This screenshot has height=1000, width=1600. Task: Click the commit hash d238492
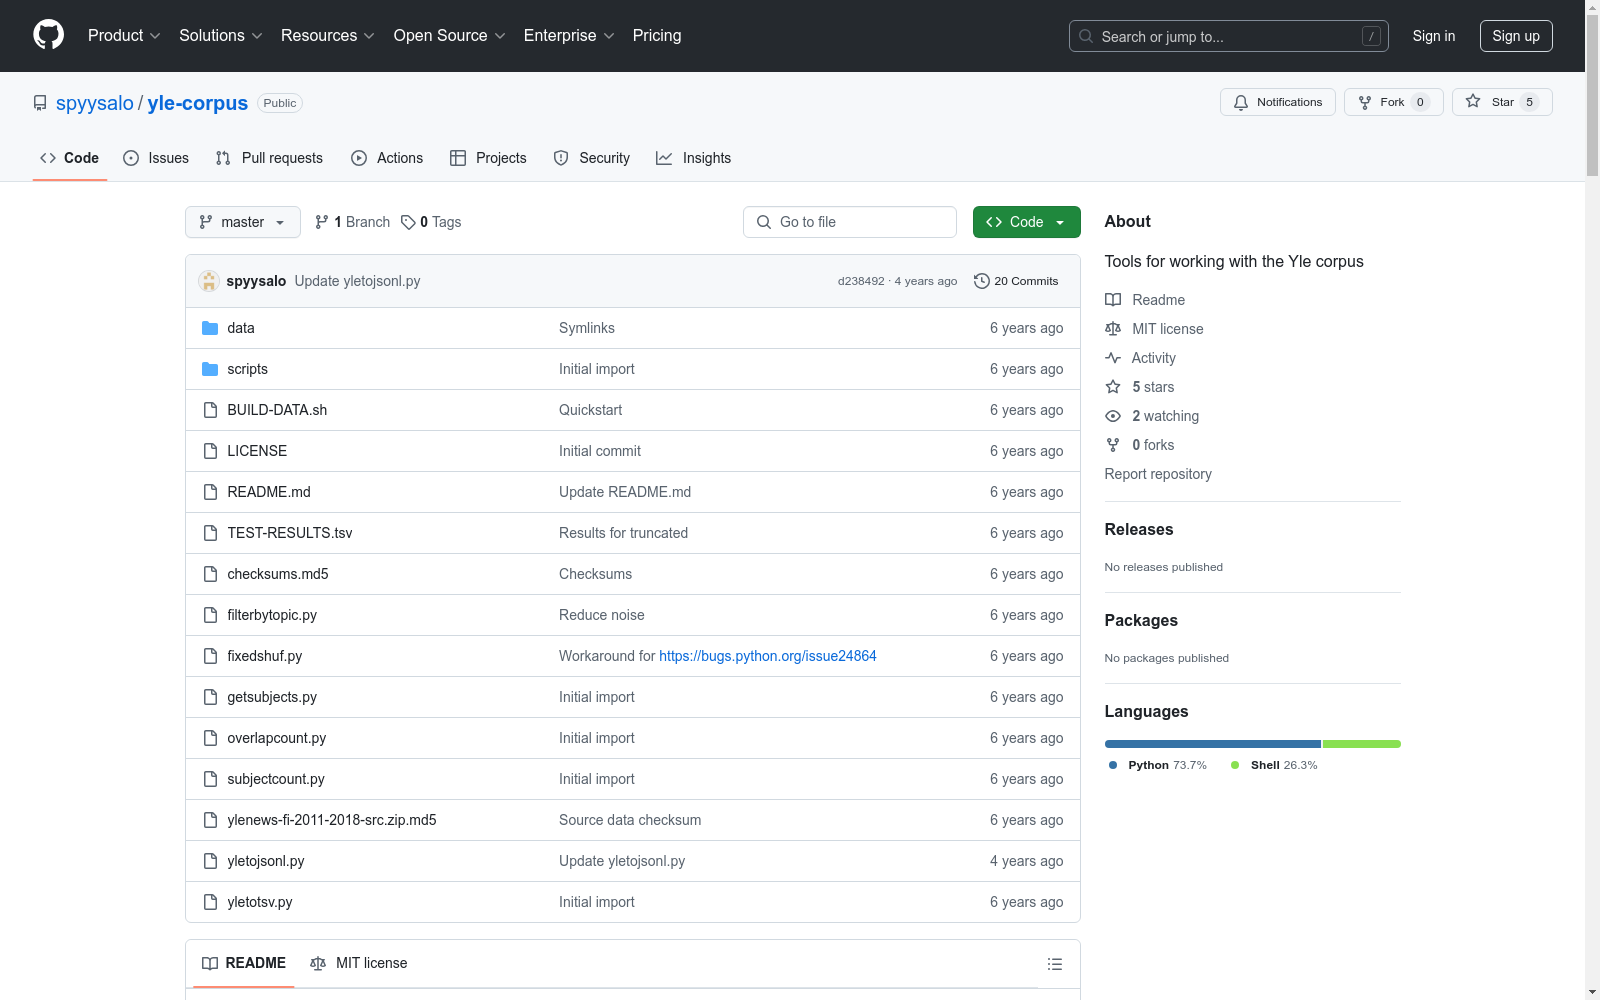click(x=861, y=281)
